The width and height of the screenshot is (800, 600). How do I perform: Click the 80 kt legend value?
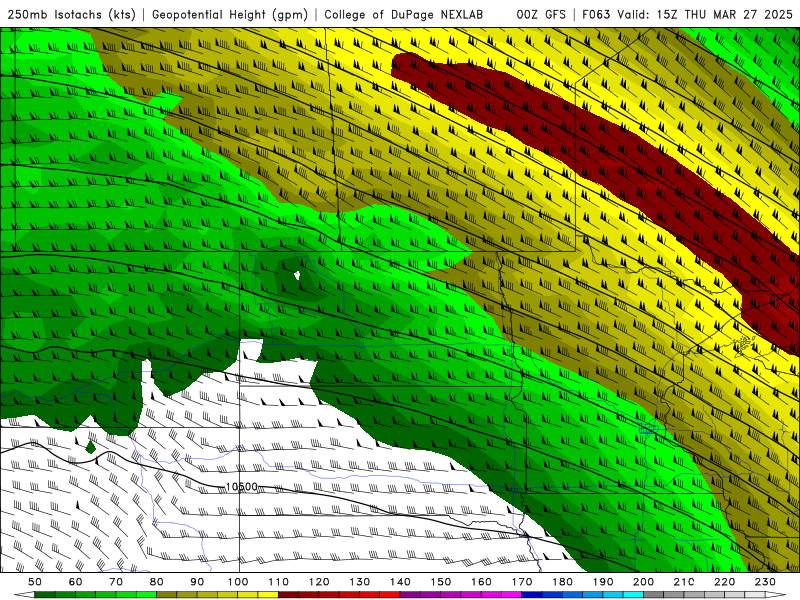157,582
